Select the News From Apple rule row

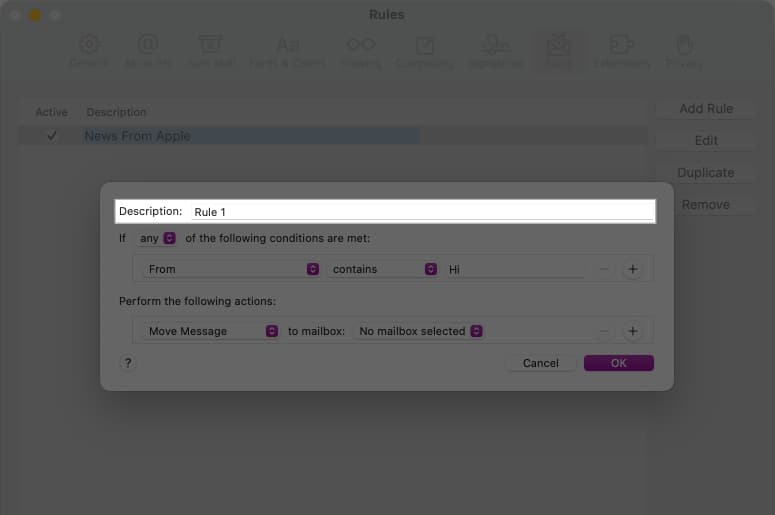333,136
